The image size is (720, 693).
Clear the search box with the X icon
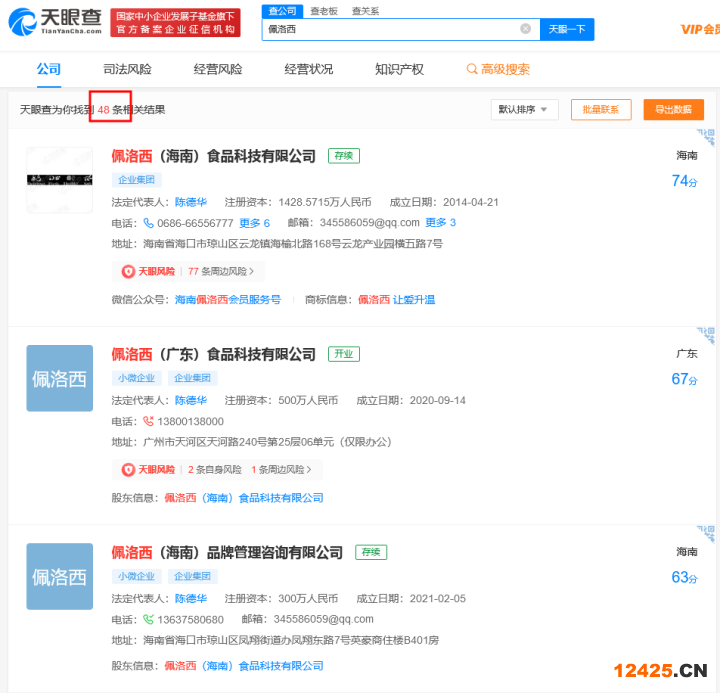[525, 29]
